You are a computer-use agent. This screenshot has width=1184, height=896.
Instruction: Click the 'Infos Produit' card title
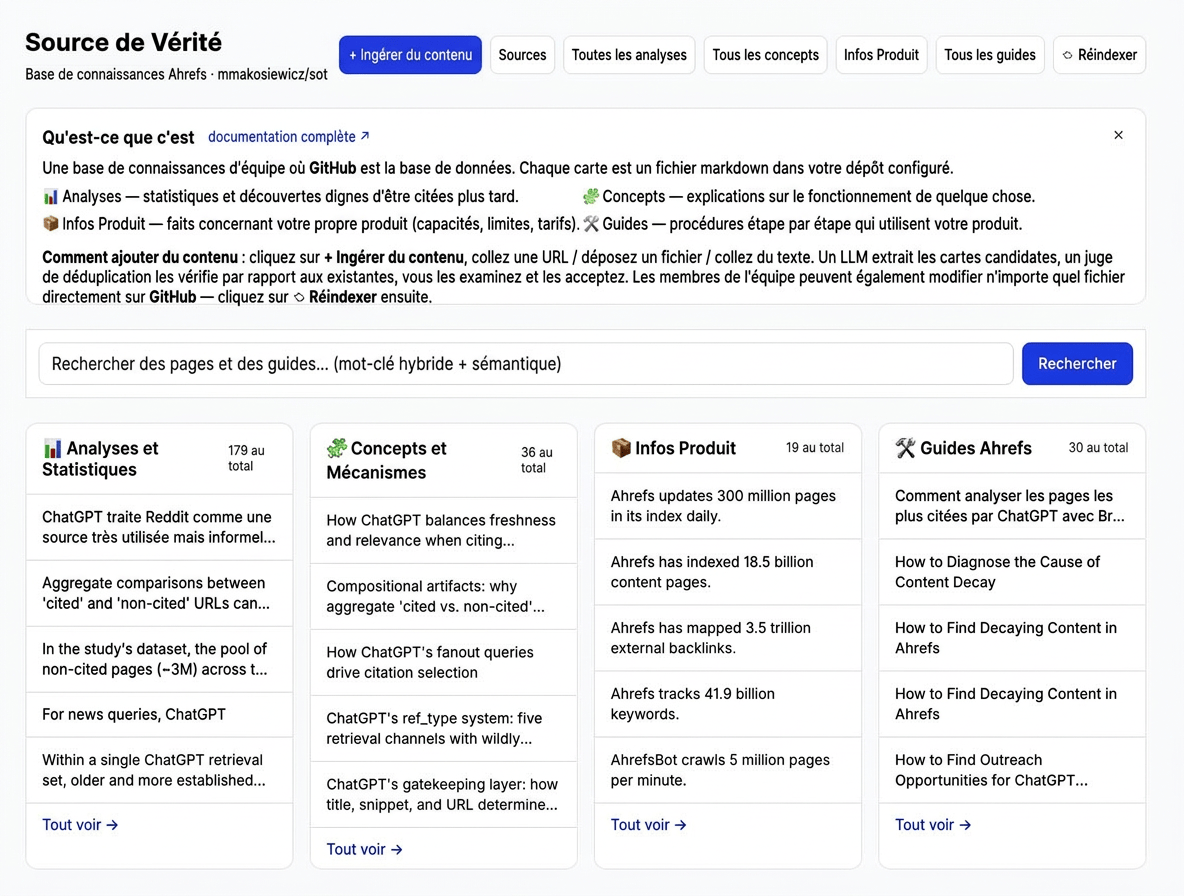point(685,448)
